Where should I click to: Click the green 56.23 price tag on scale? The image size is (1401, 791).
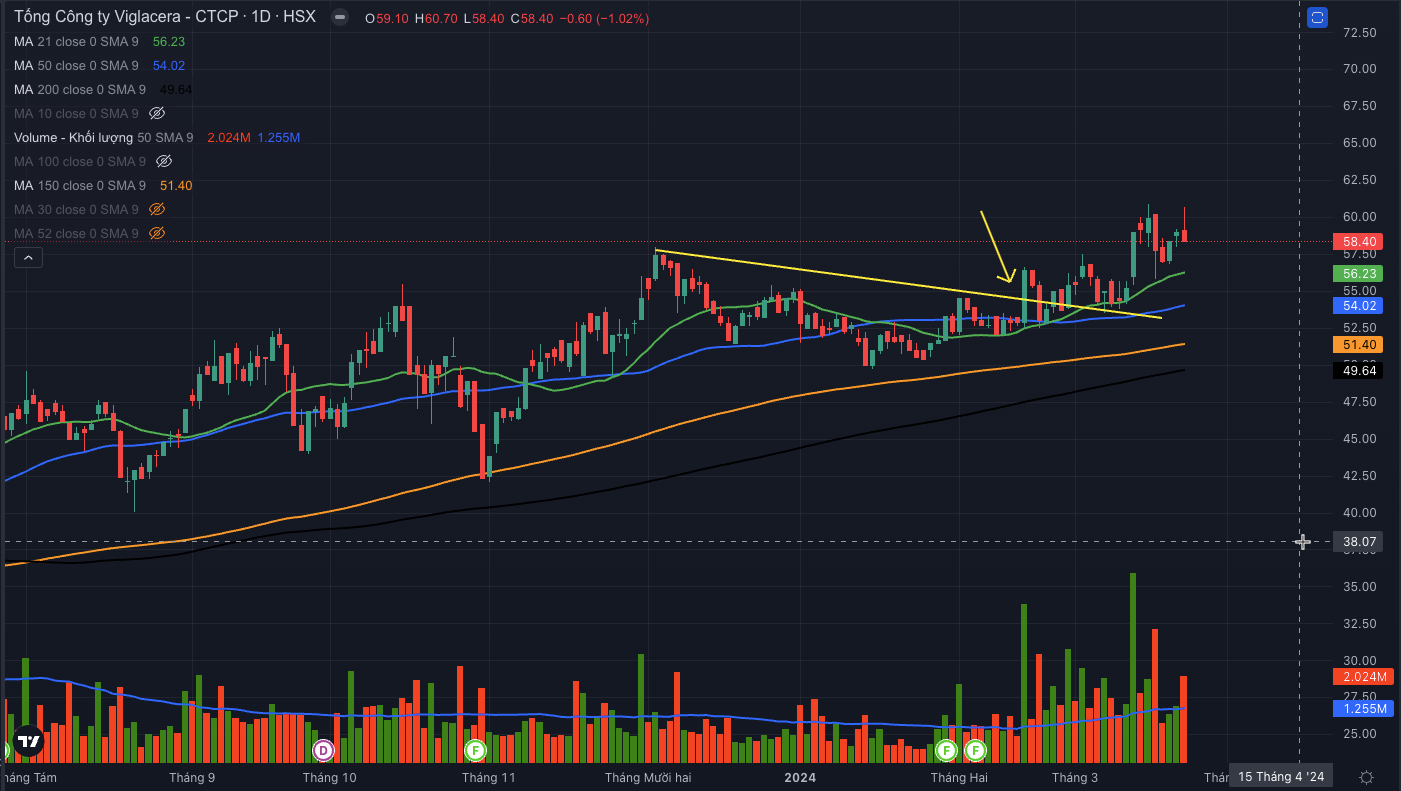tap(1359, 273)
